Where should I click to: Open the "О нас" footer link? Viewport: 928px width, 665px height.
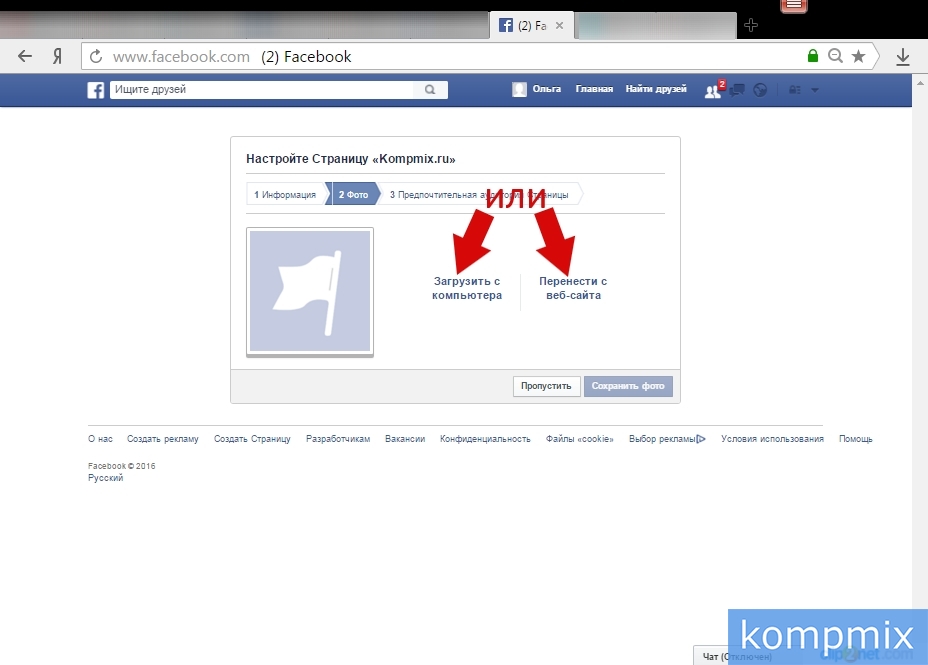[x=100, y=439]
